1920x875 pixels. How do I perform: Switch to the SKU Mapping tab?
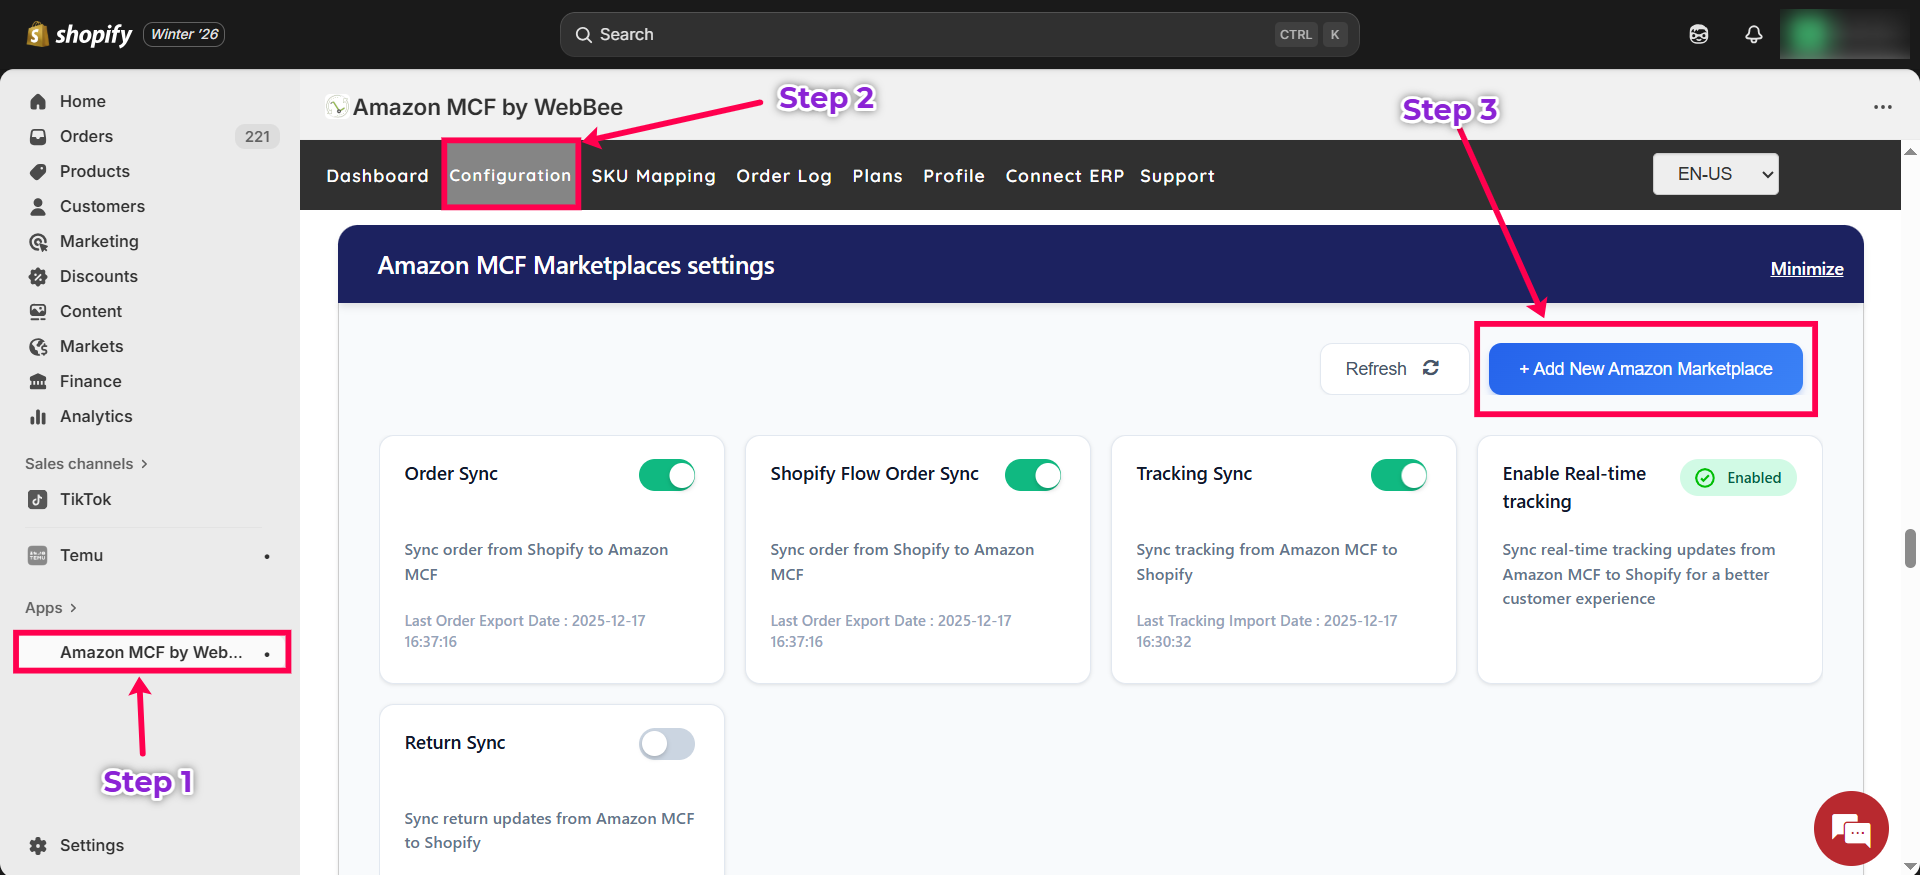click(653, 176)
